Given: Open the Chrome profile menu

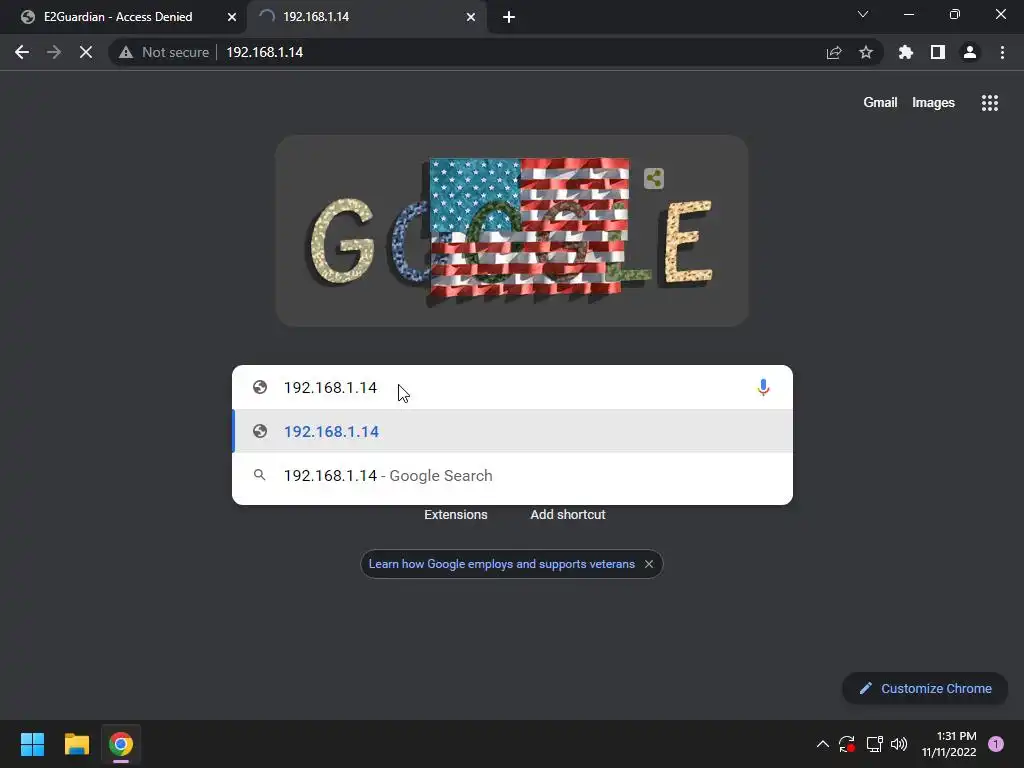Looking at the screenshot, I should click(970, 52).
